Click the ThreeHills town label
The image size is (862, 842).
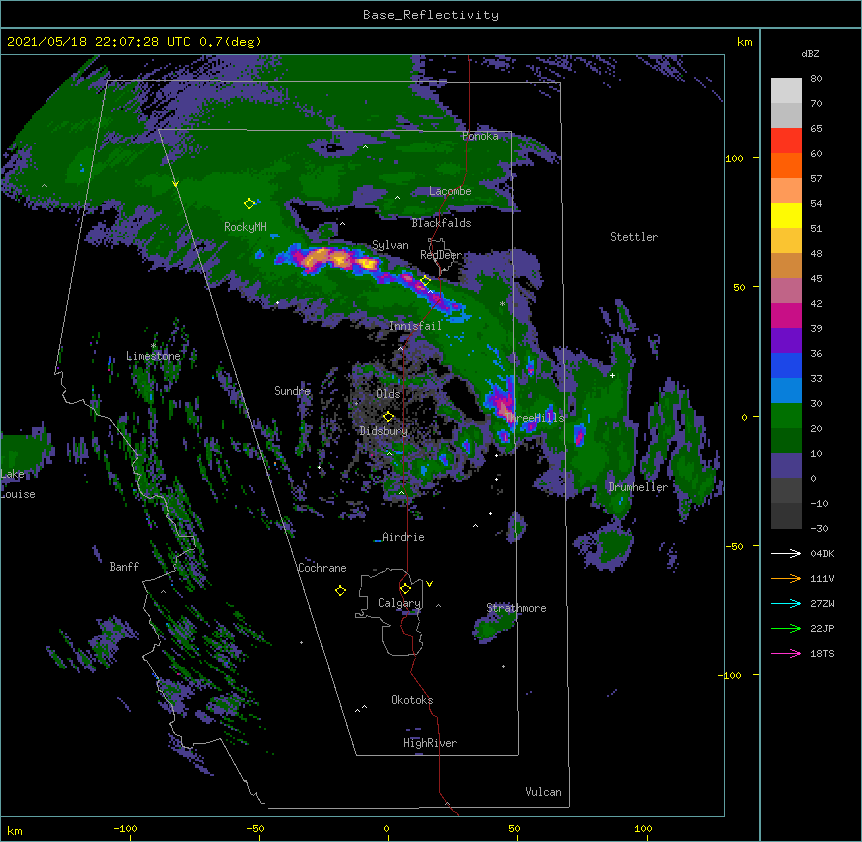coord(535,418)
